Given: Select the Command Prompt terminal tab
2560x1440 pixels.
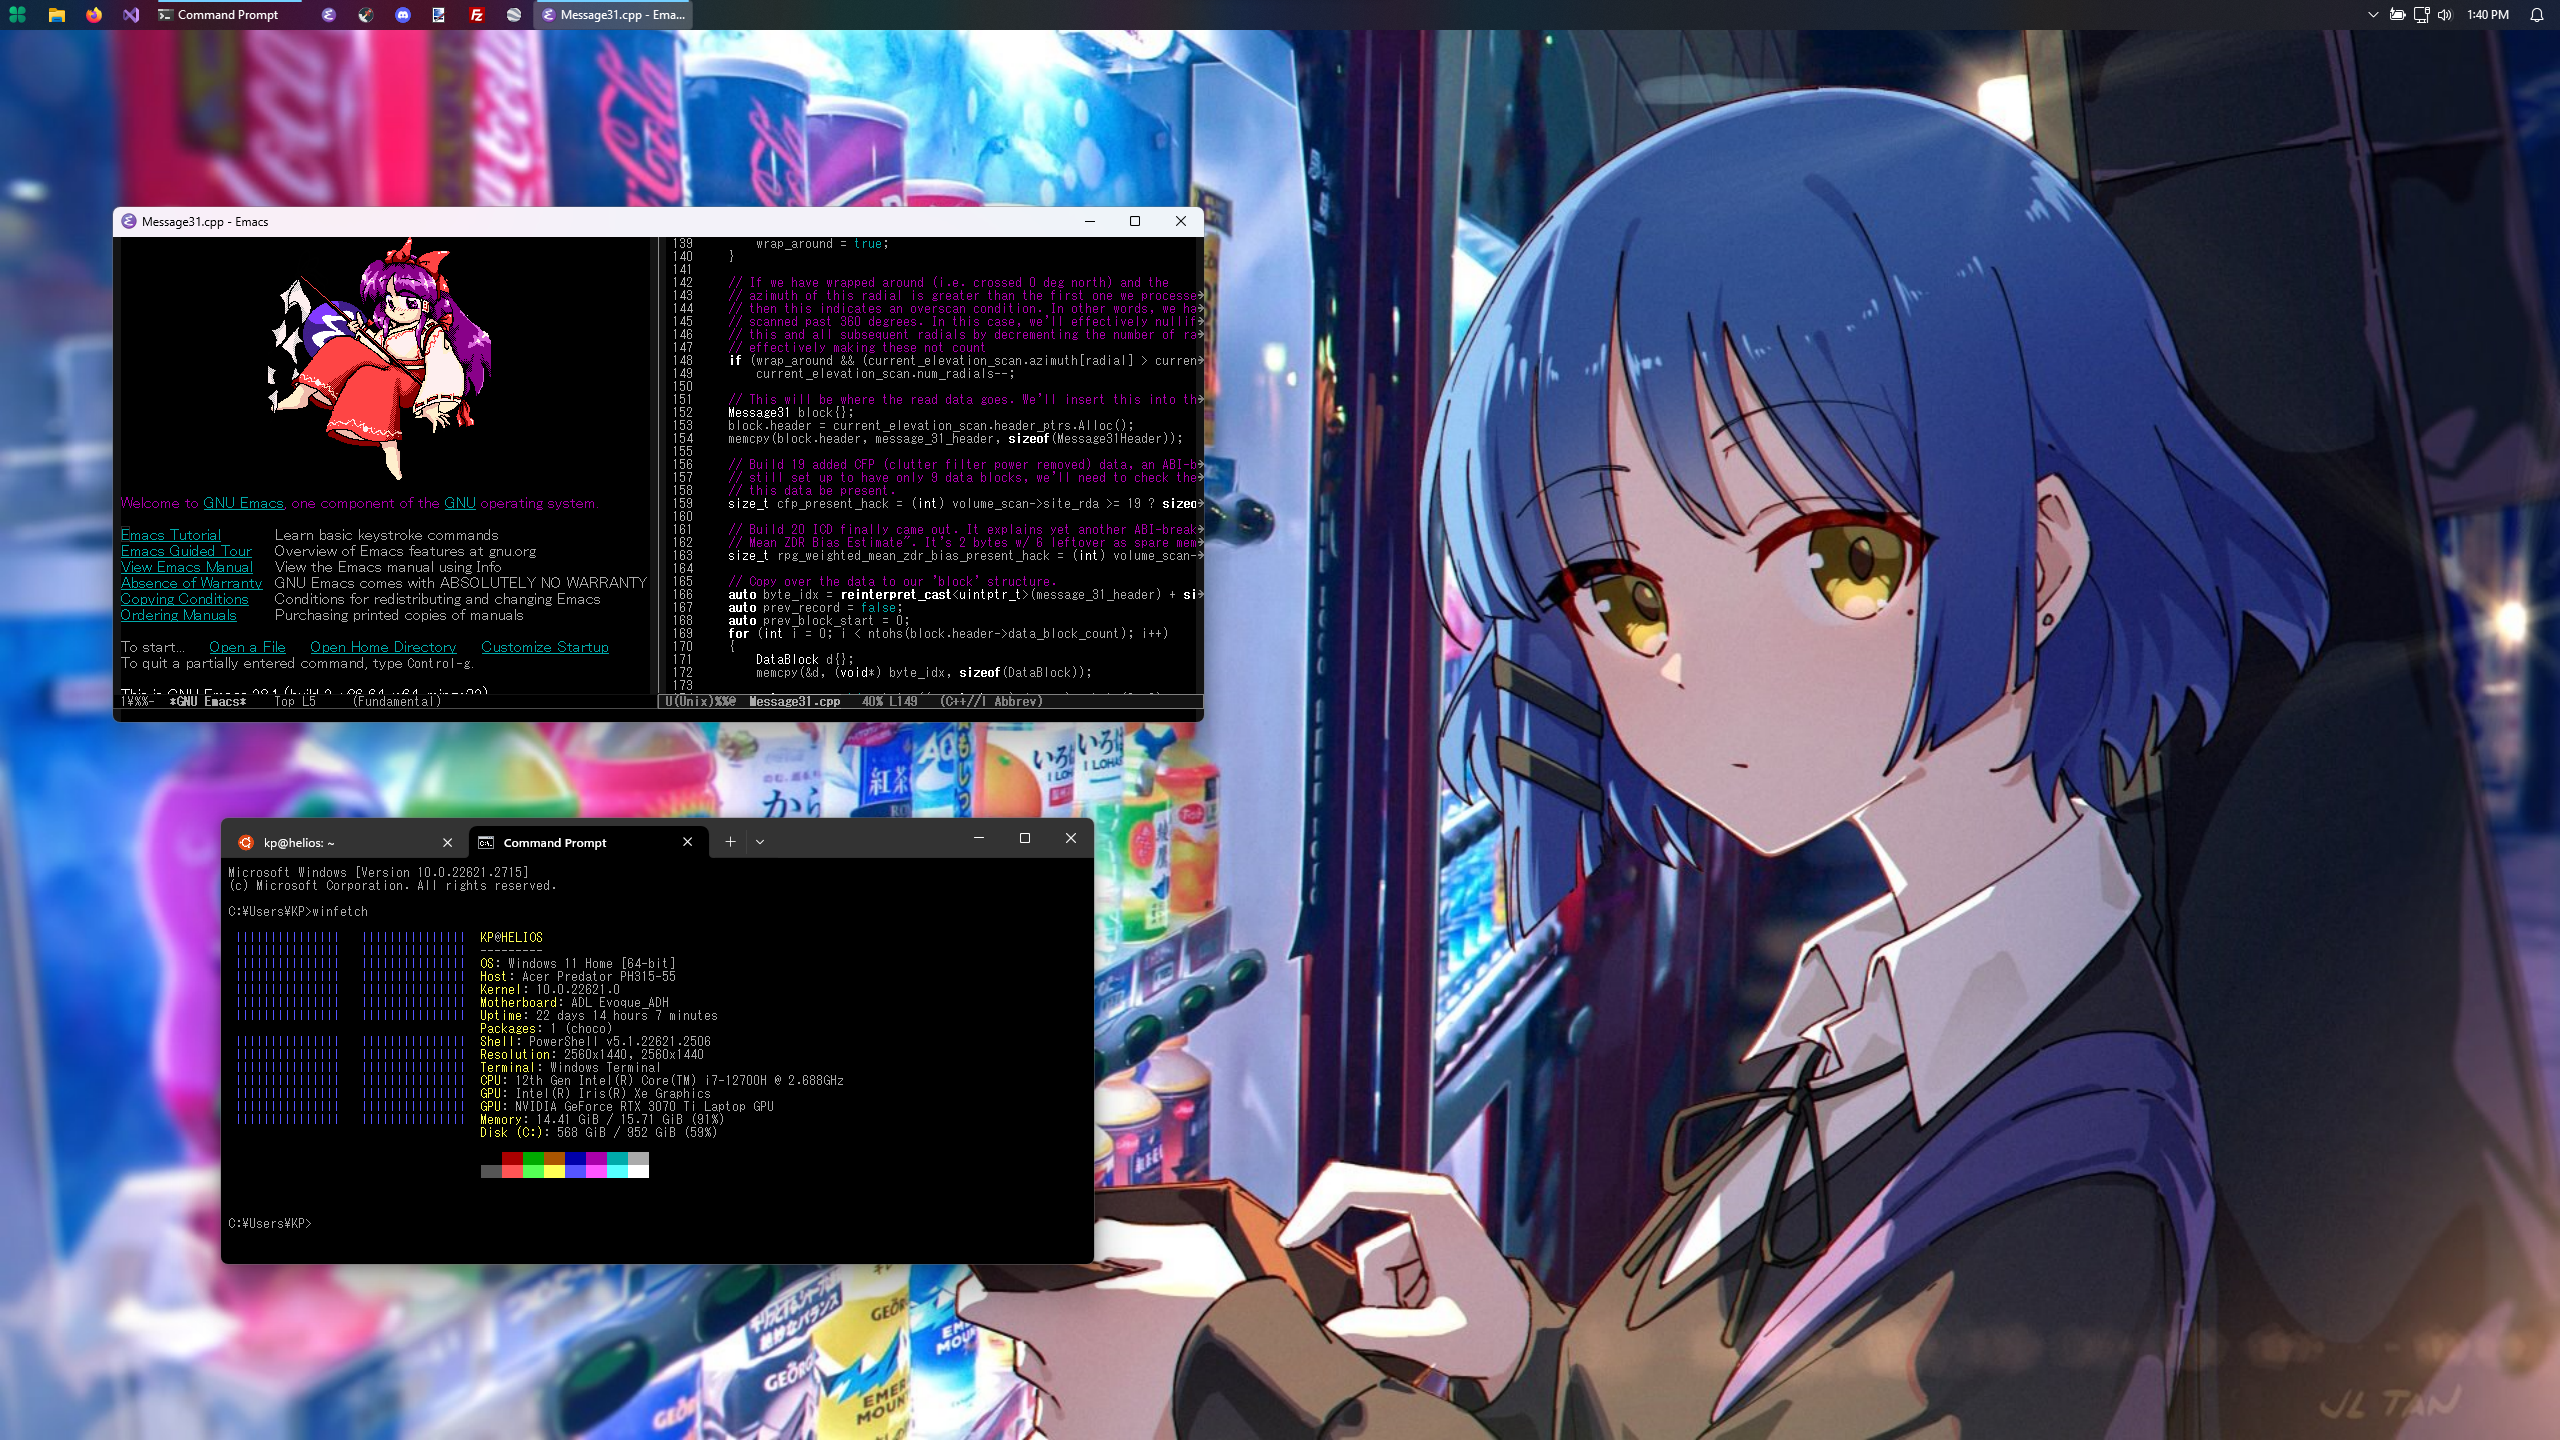Looking at the screenshot, I should pyautogui.click(x=588, y=843).
